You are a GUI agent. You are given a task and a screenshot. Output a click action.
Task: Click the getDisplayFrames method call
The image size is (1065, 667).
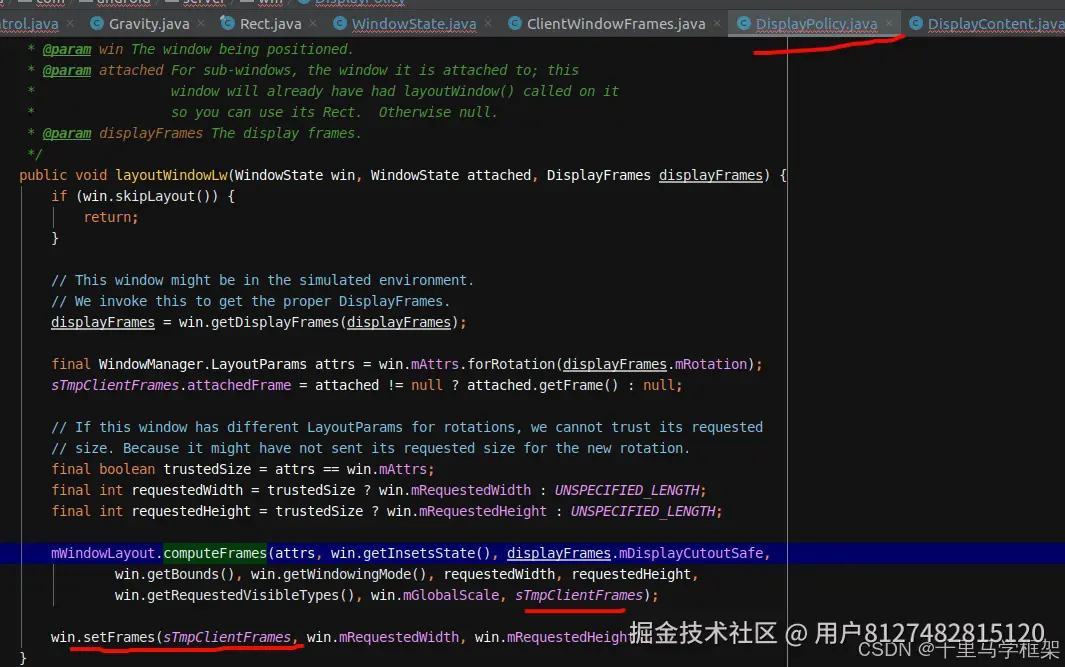(274, 323)
